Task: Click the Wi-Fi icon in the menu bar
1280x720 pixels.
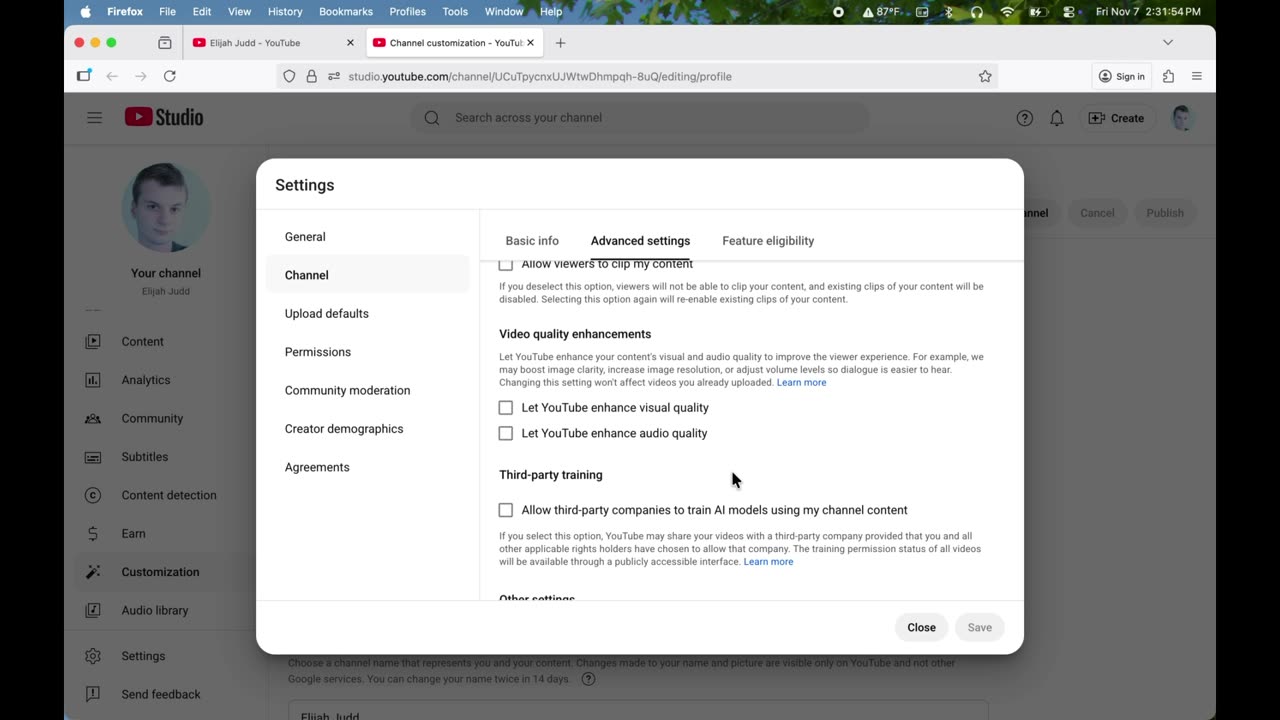Action: coord(1007,12)
